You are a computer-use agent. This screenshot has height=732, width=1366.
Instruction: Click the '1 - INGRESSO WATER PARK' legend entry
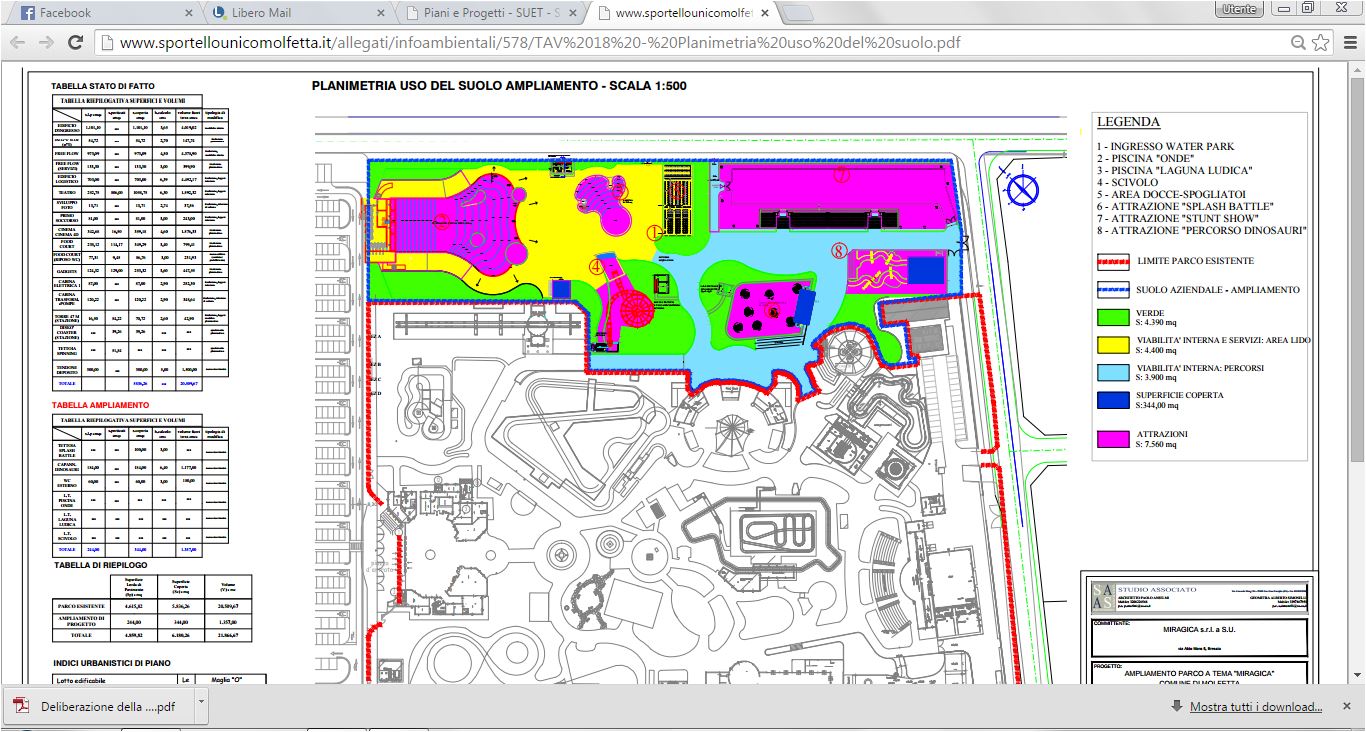tap(1167, 147)
